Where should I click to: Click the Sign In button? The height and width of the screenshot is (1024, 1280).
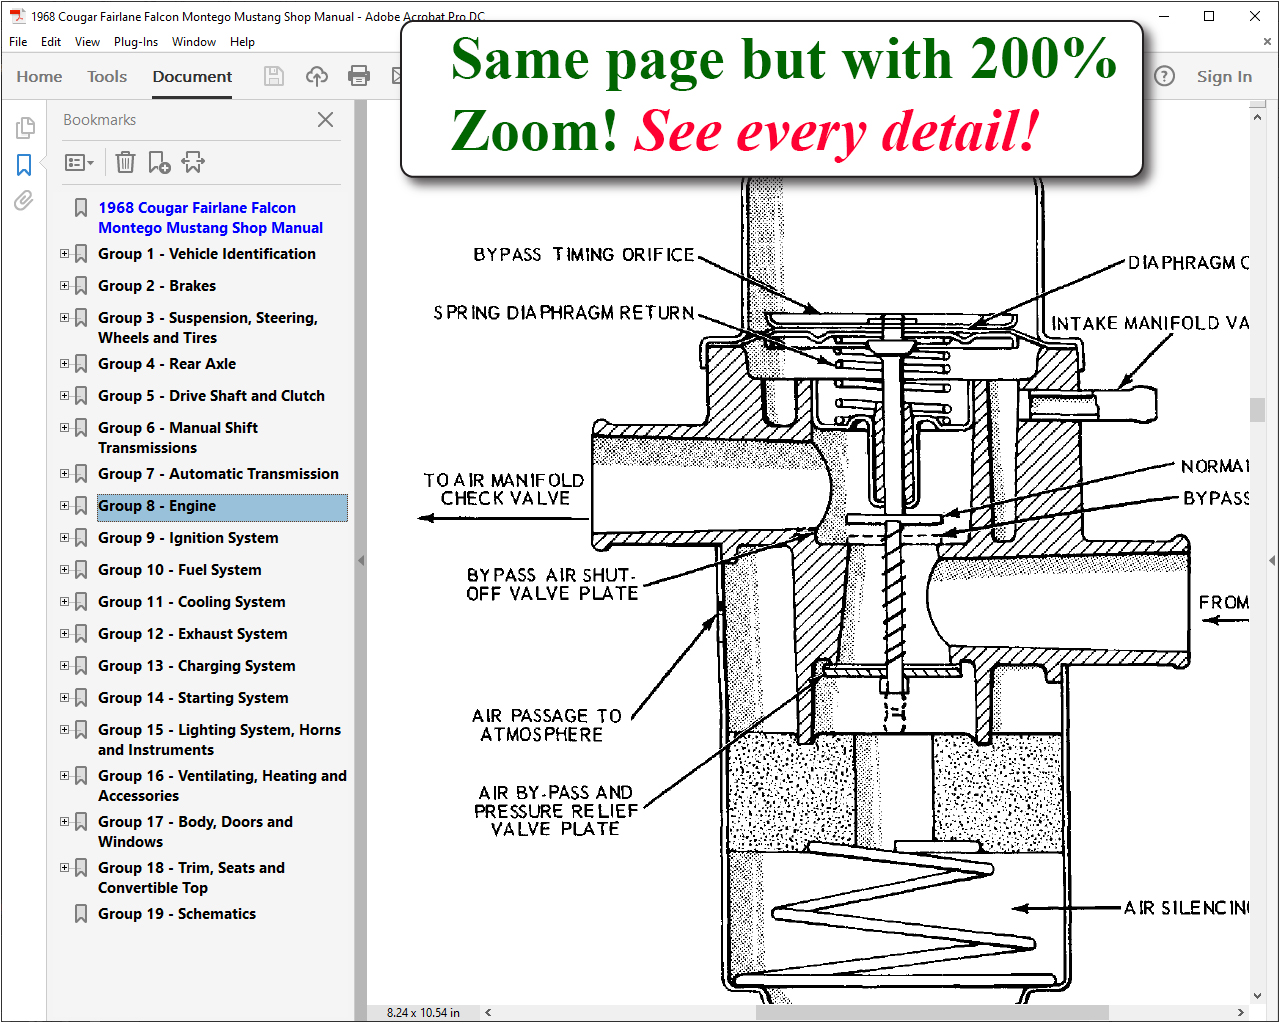tap(1224, 76)
